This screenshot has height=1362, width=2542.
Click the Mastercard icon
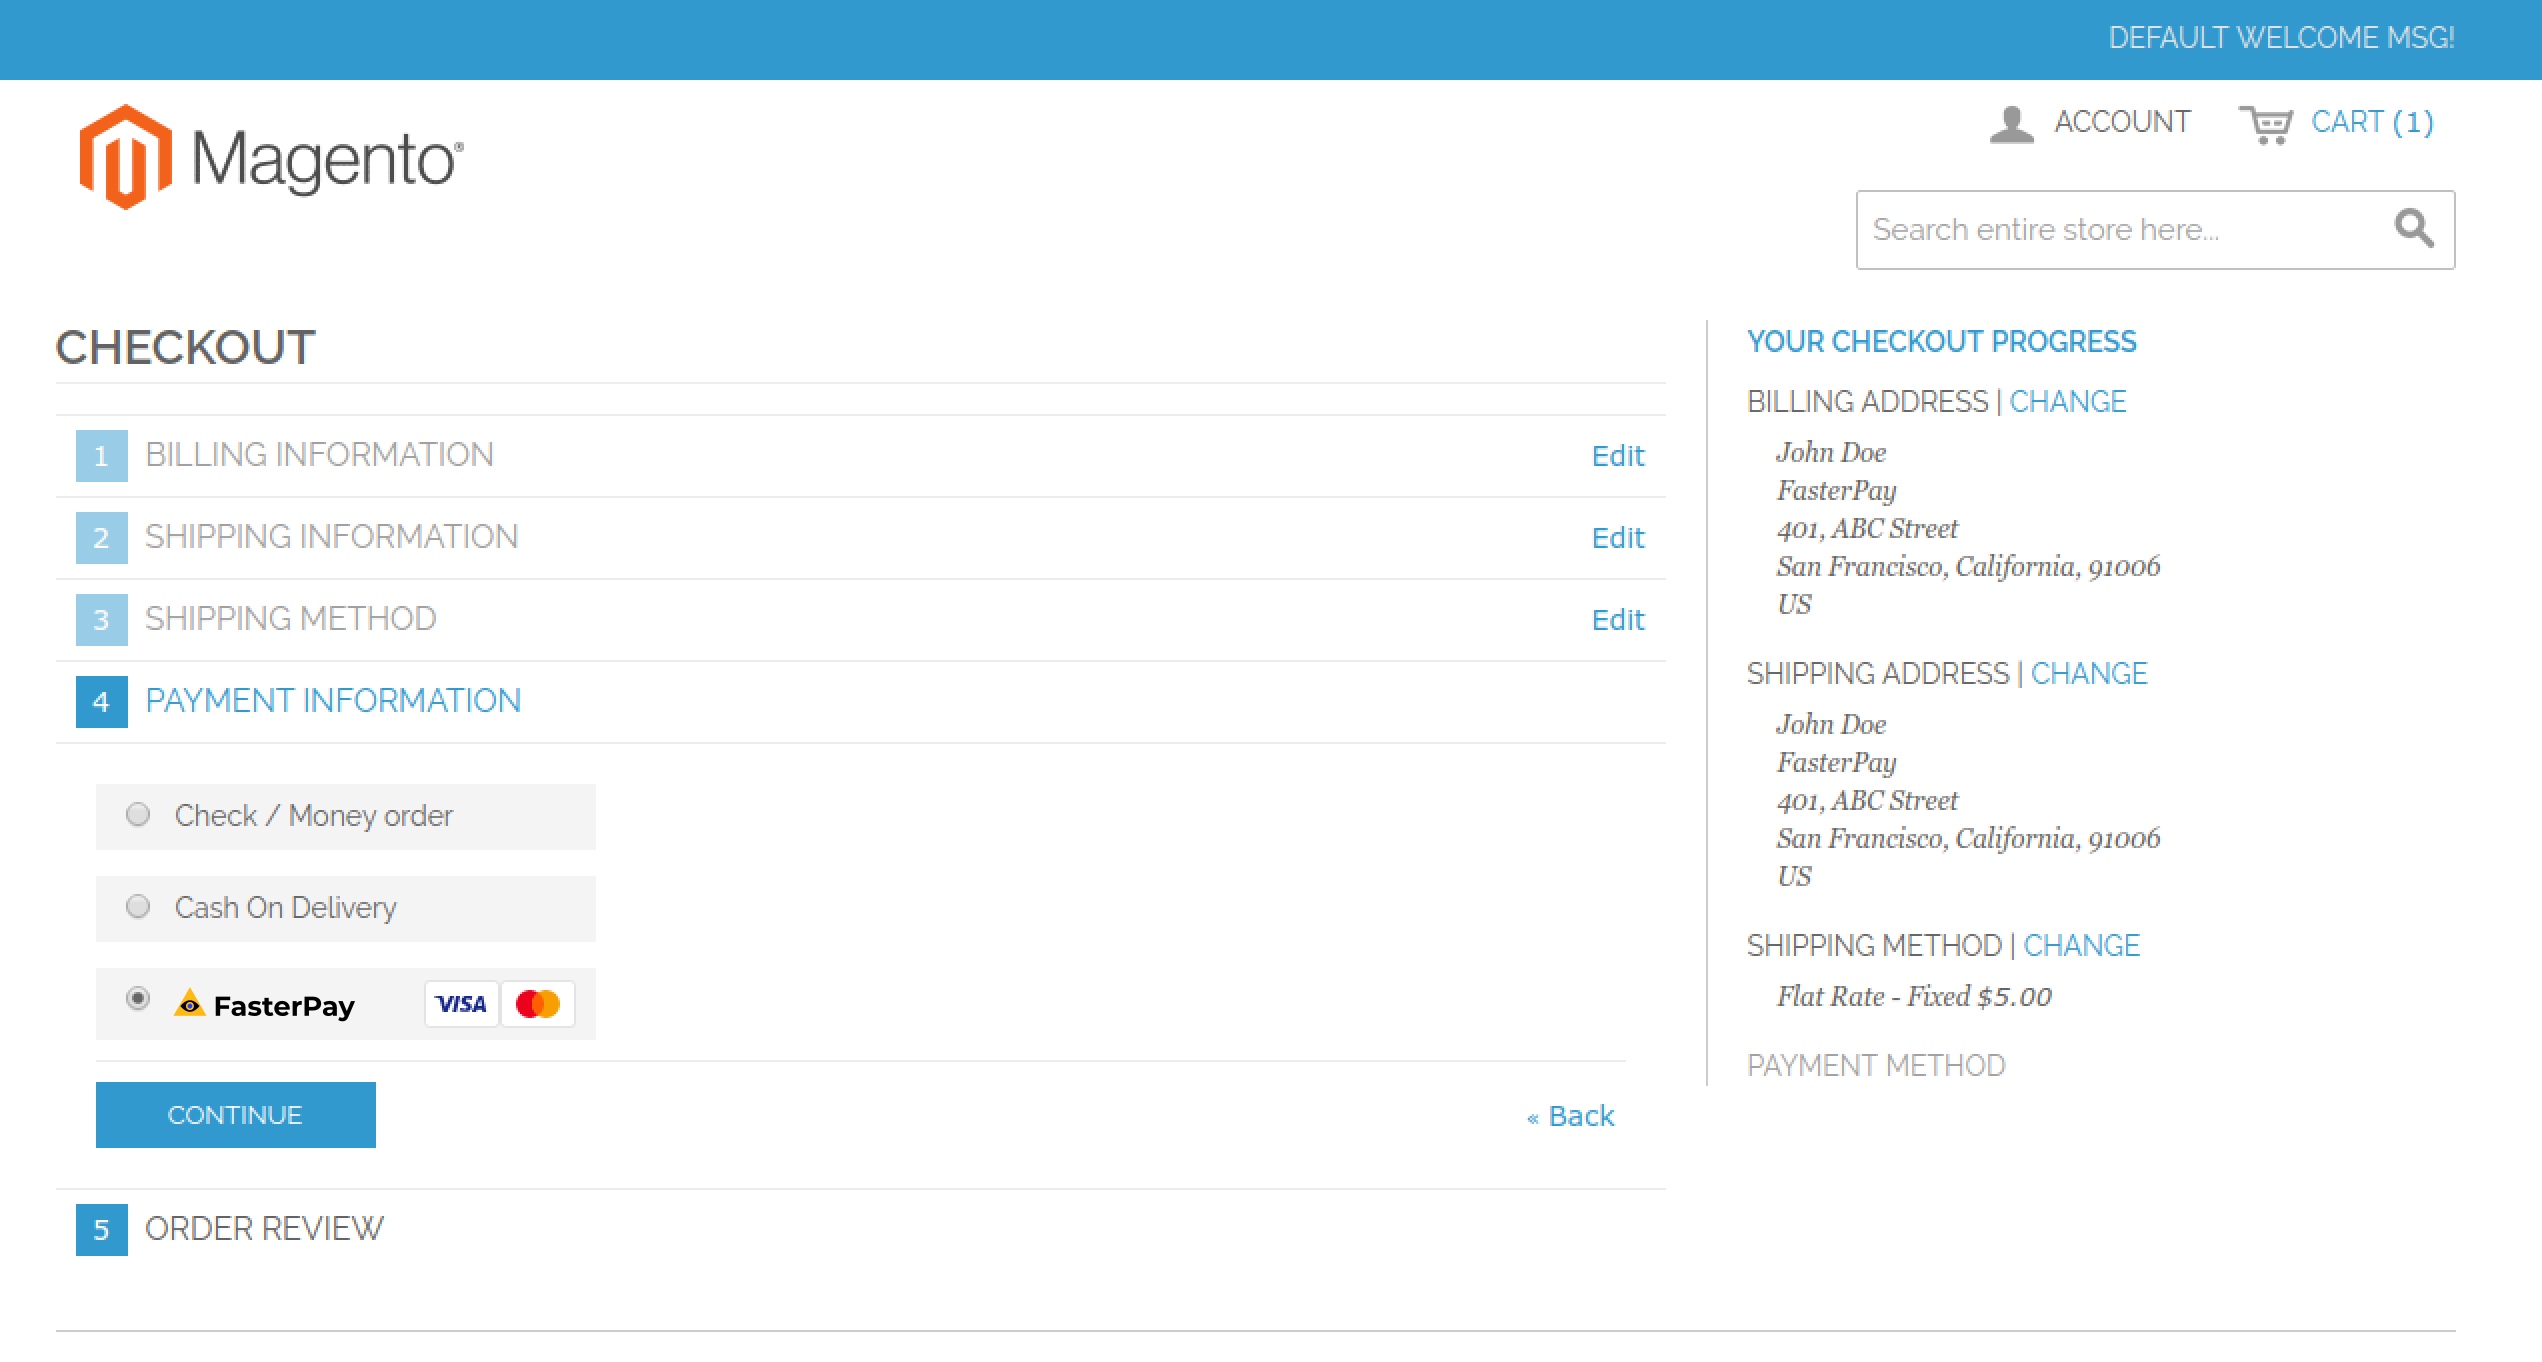click(x=538, y=1004)
